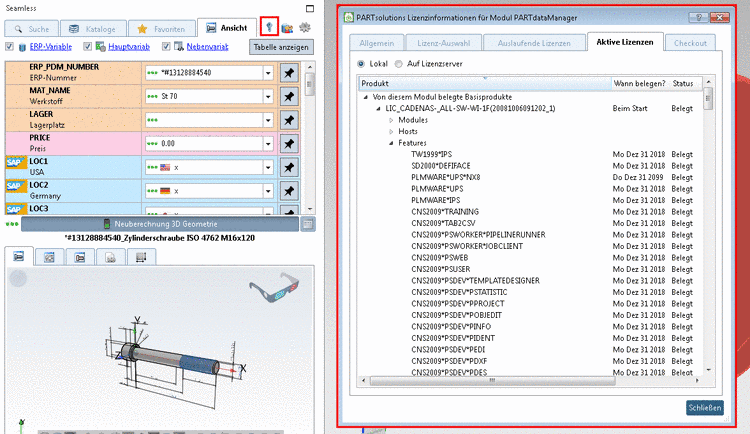Pin the LAGER Lagerplatz row
750x434 pixels.
[289, 120]
